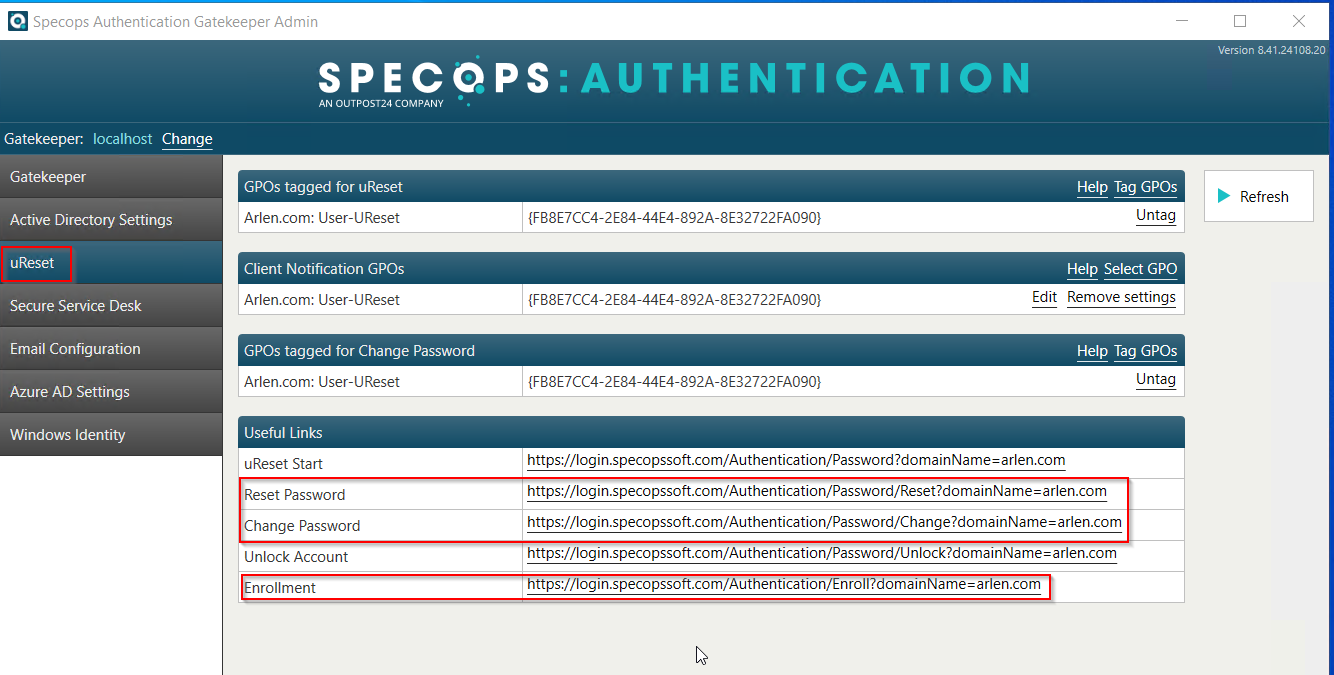Minimize the Gatekeeper Admin window

pyautogui.click(x=1183, y=21)
